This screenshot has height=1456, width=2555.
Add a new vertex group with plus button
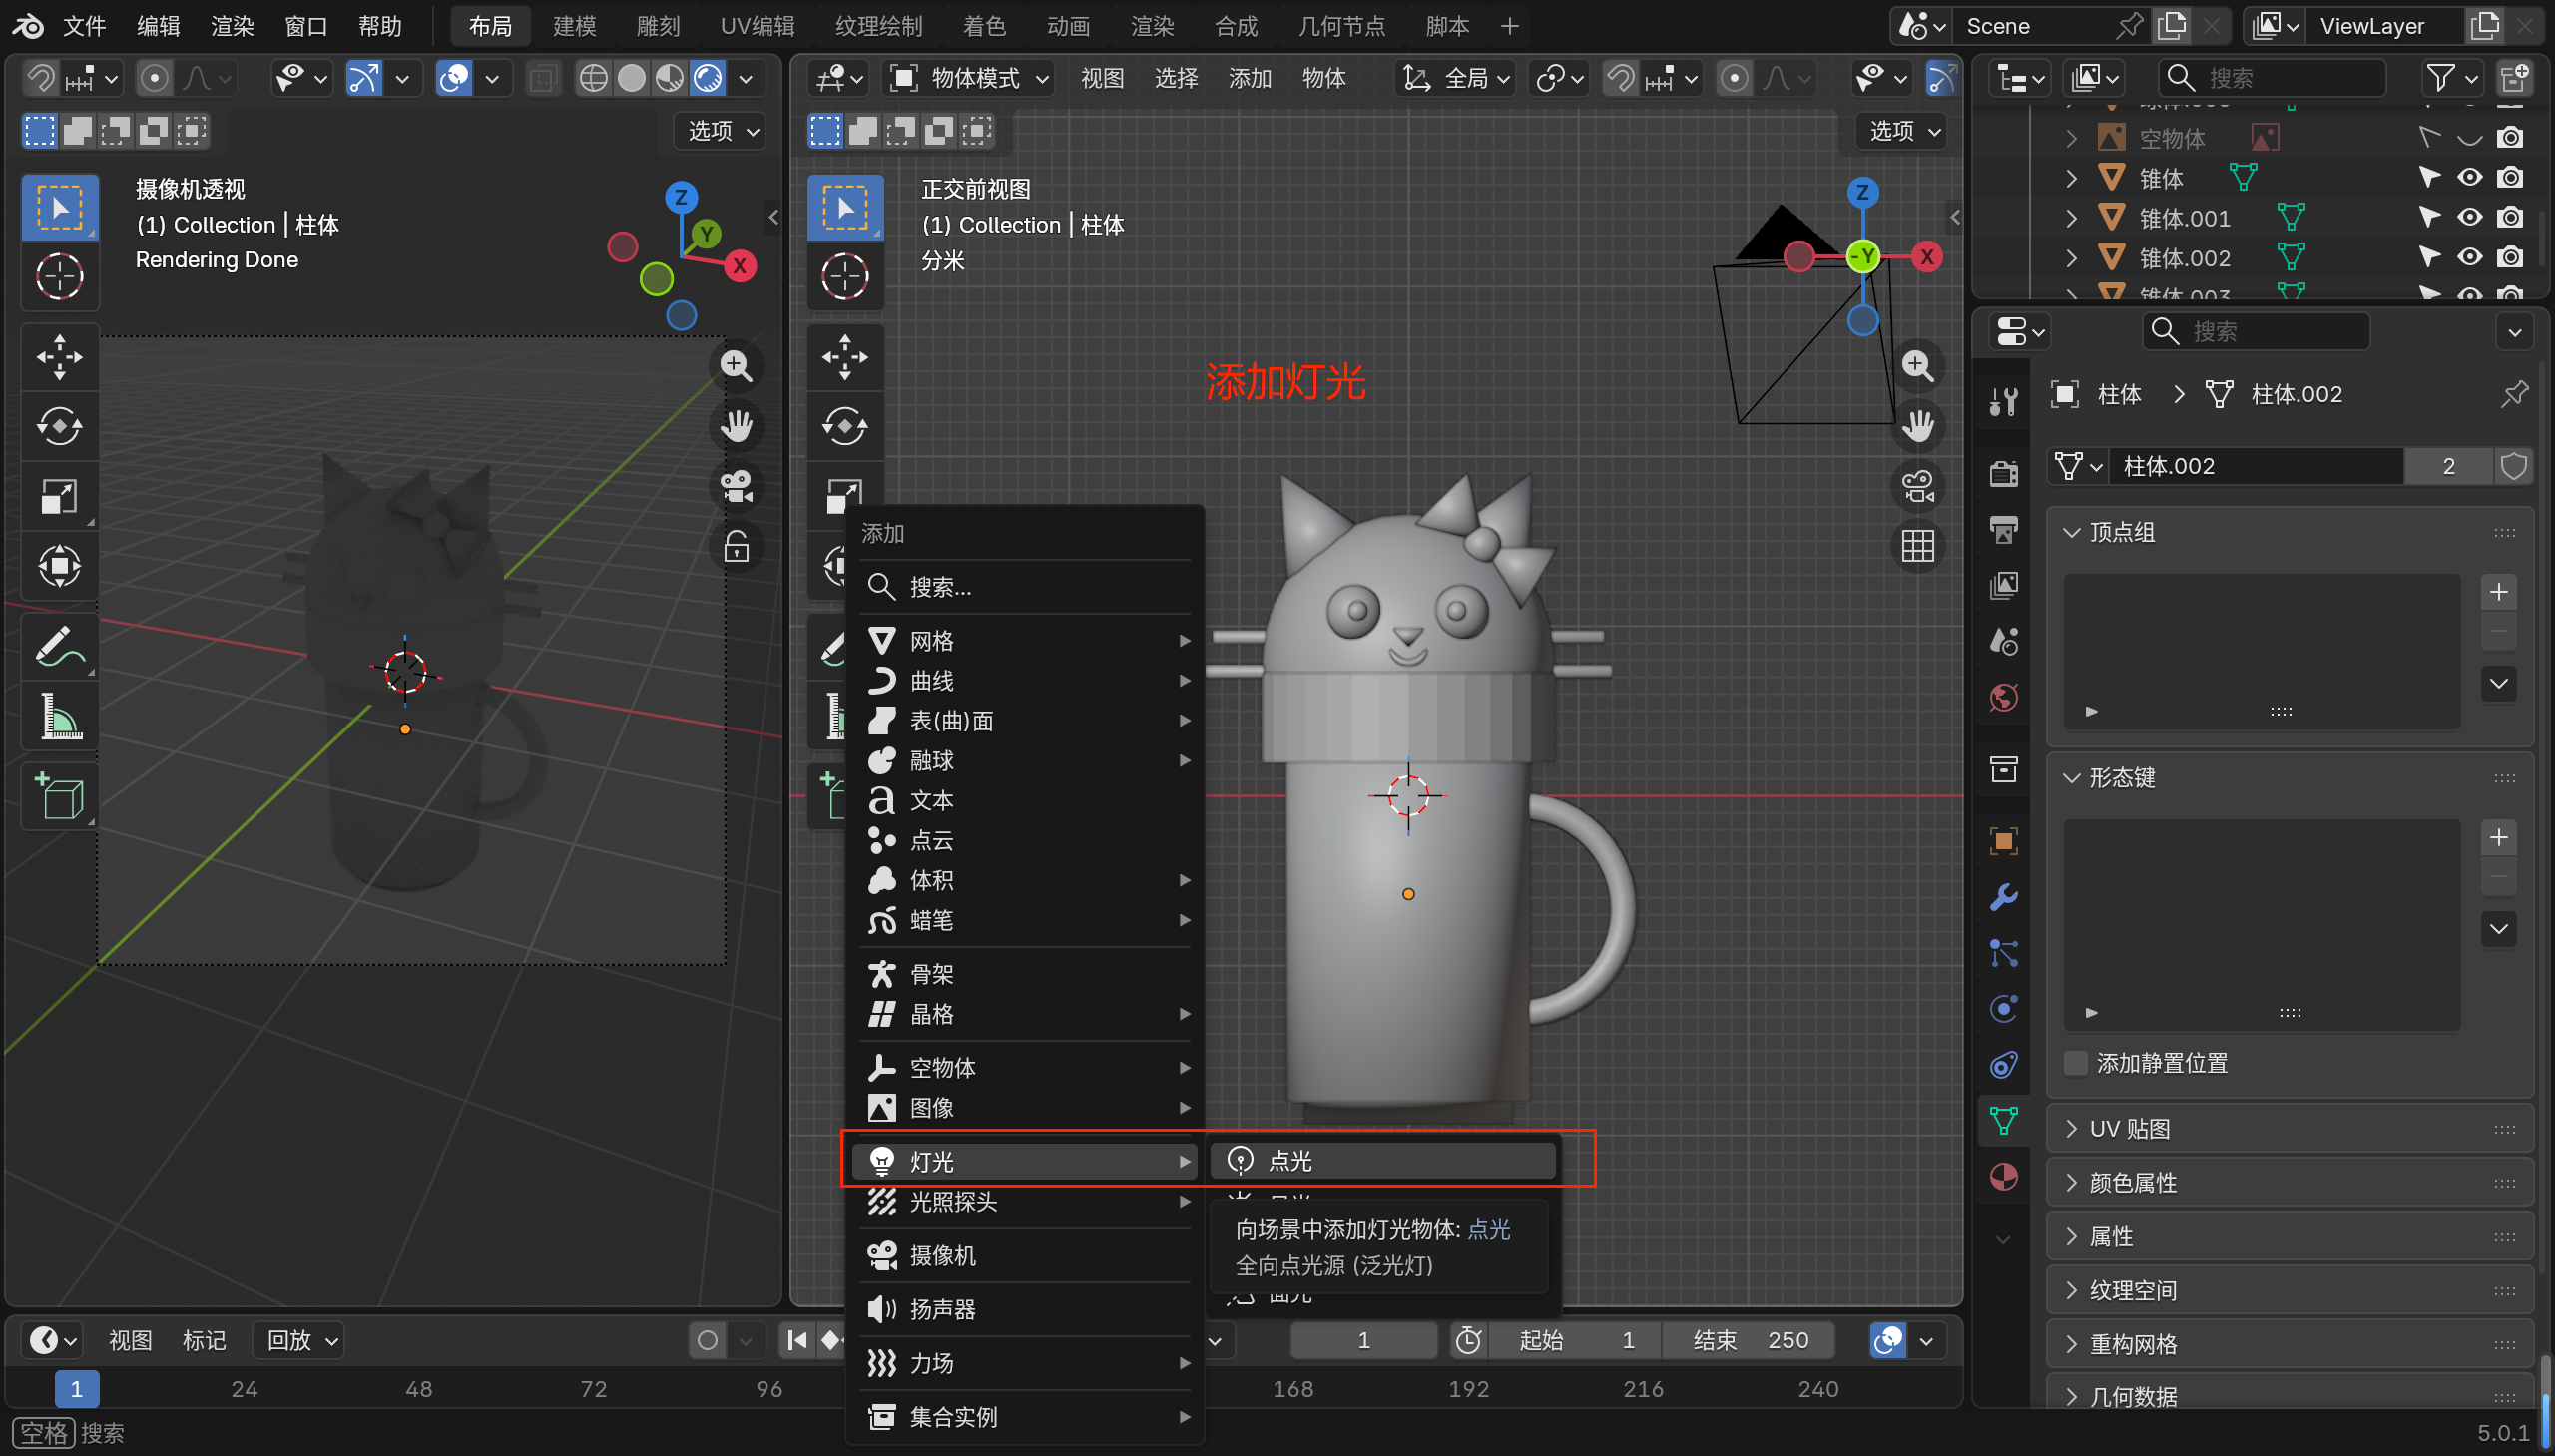[x=2498, y=592]
